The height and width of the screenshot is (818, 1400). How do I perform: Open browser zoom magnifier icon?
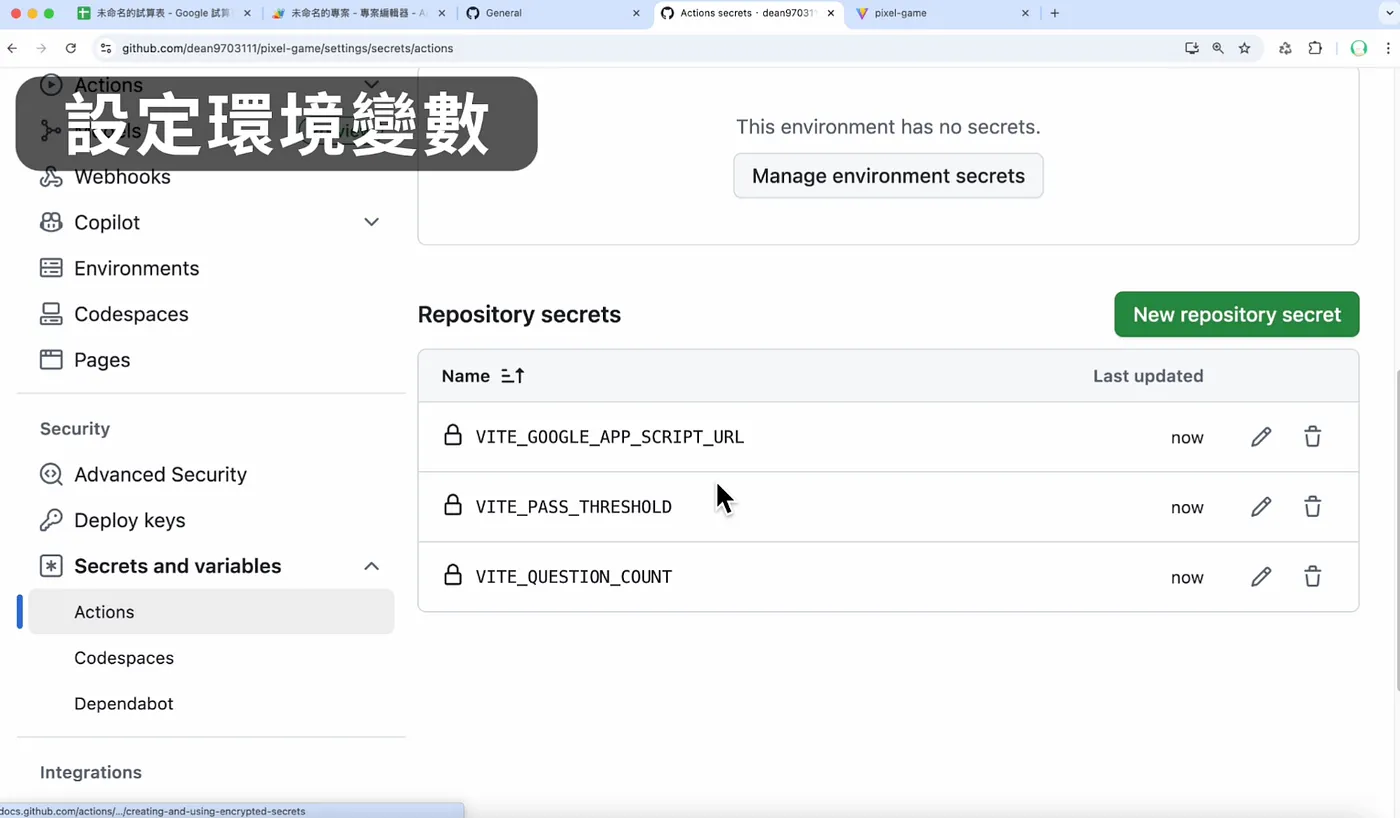(x=1218, y=48)
